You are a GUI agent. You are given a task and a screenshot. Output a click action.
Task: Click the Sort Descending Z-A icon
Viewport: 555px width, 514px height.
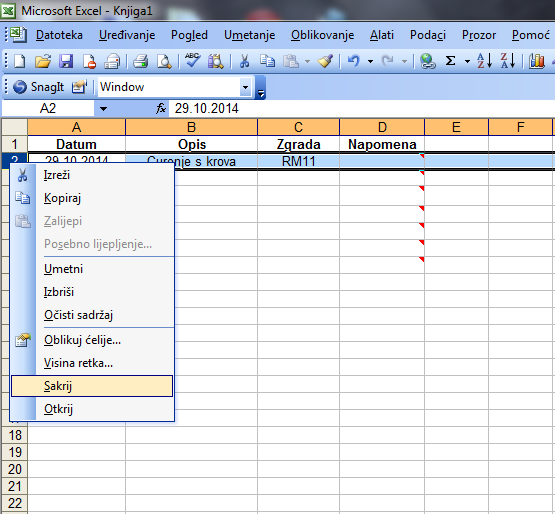[x=508, y=61]
